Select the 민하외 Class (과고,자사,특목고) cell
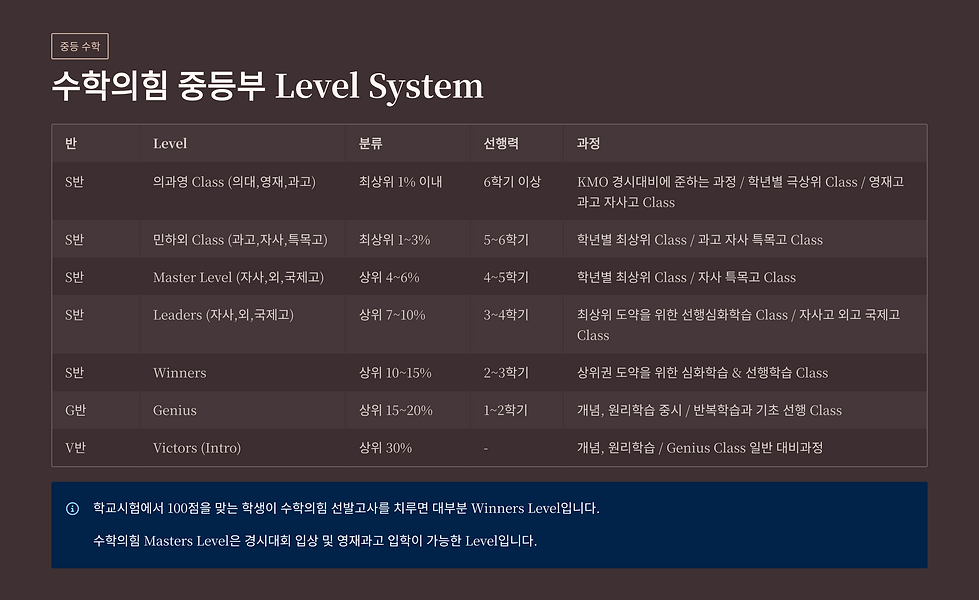The width and height of the screenshot is (979, 600). pyautogui.click(x=240, y=240)
